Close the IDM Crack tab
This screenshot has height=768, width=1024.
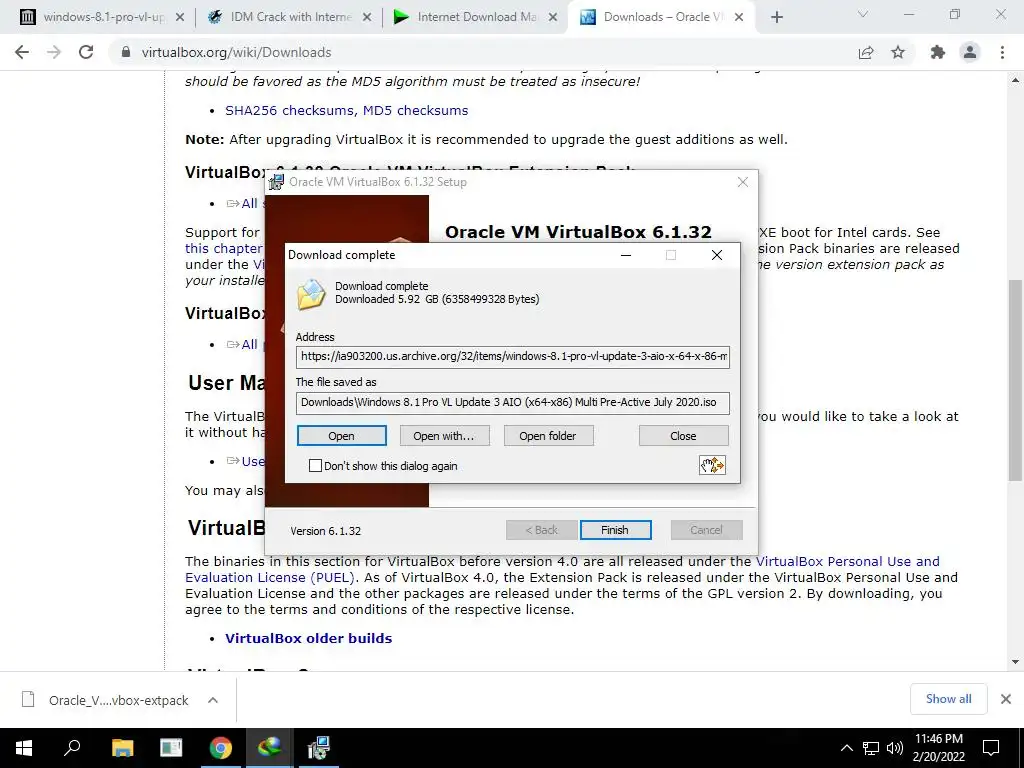[x=367, y=18]
